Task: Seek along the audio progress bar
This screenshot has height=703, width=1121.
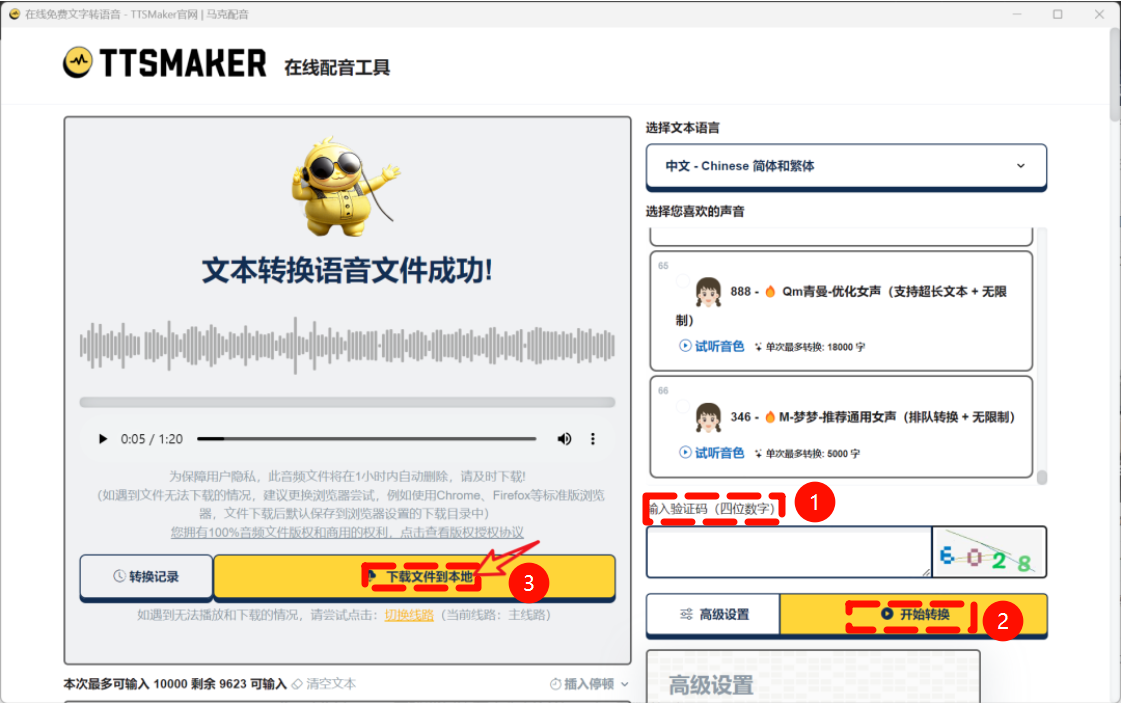Action: coord(367,438)
